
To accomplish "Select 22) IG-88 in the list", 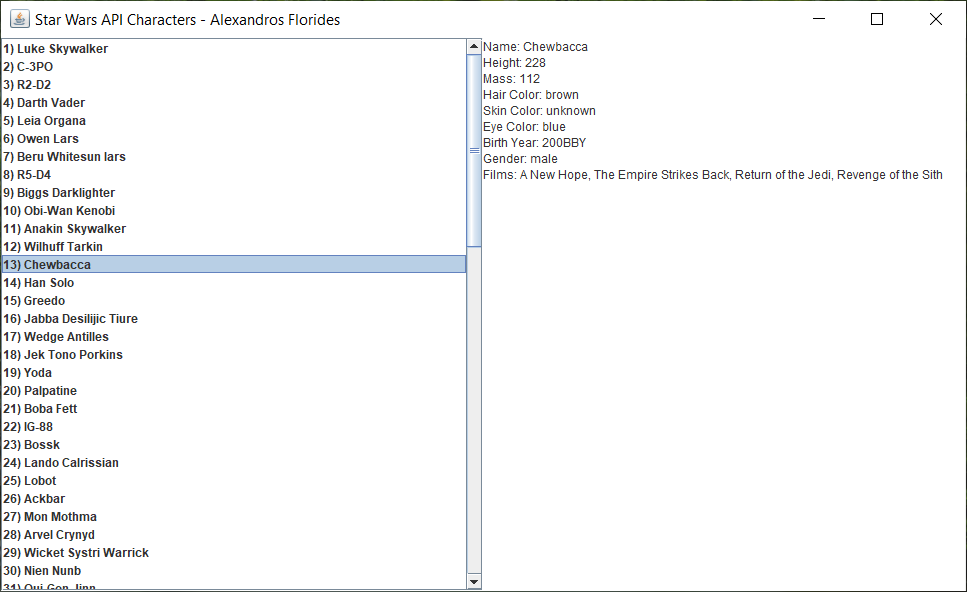I will [234, 427].
